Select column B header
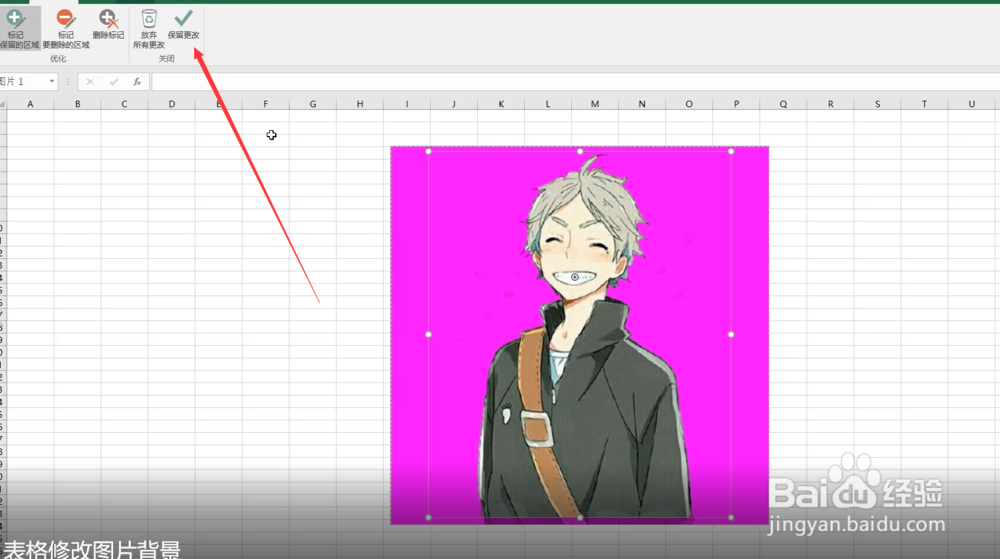The width and height of the screenshot is (1000, 559). (77, 104)
